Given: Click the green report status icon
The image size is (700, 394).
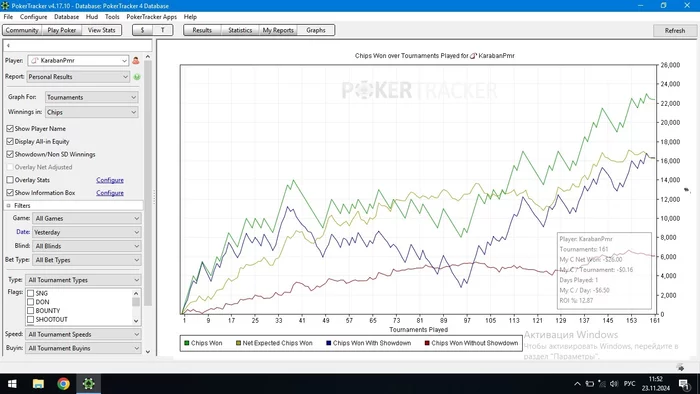Looking at the screenshot, I should coord(137,77).
